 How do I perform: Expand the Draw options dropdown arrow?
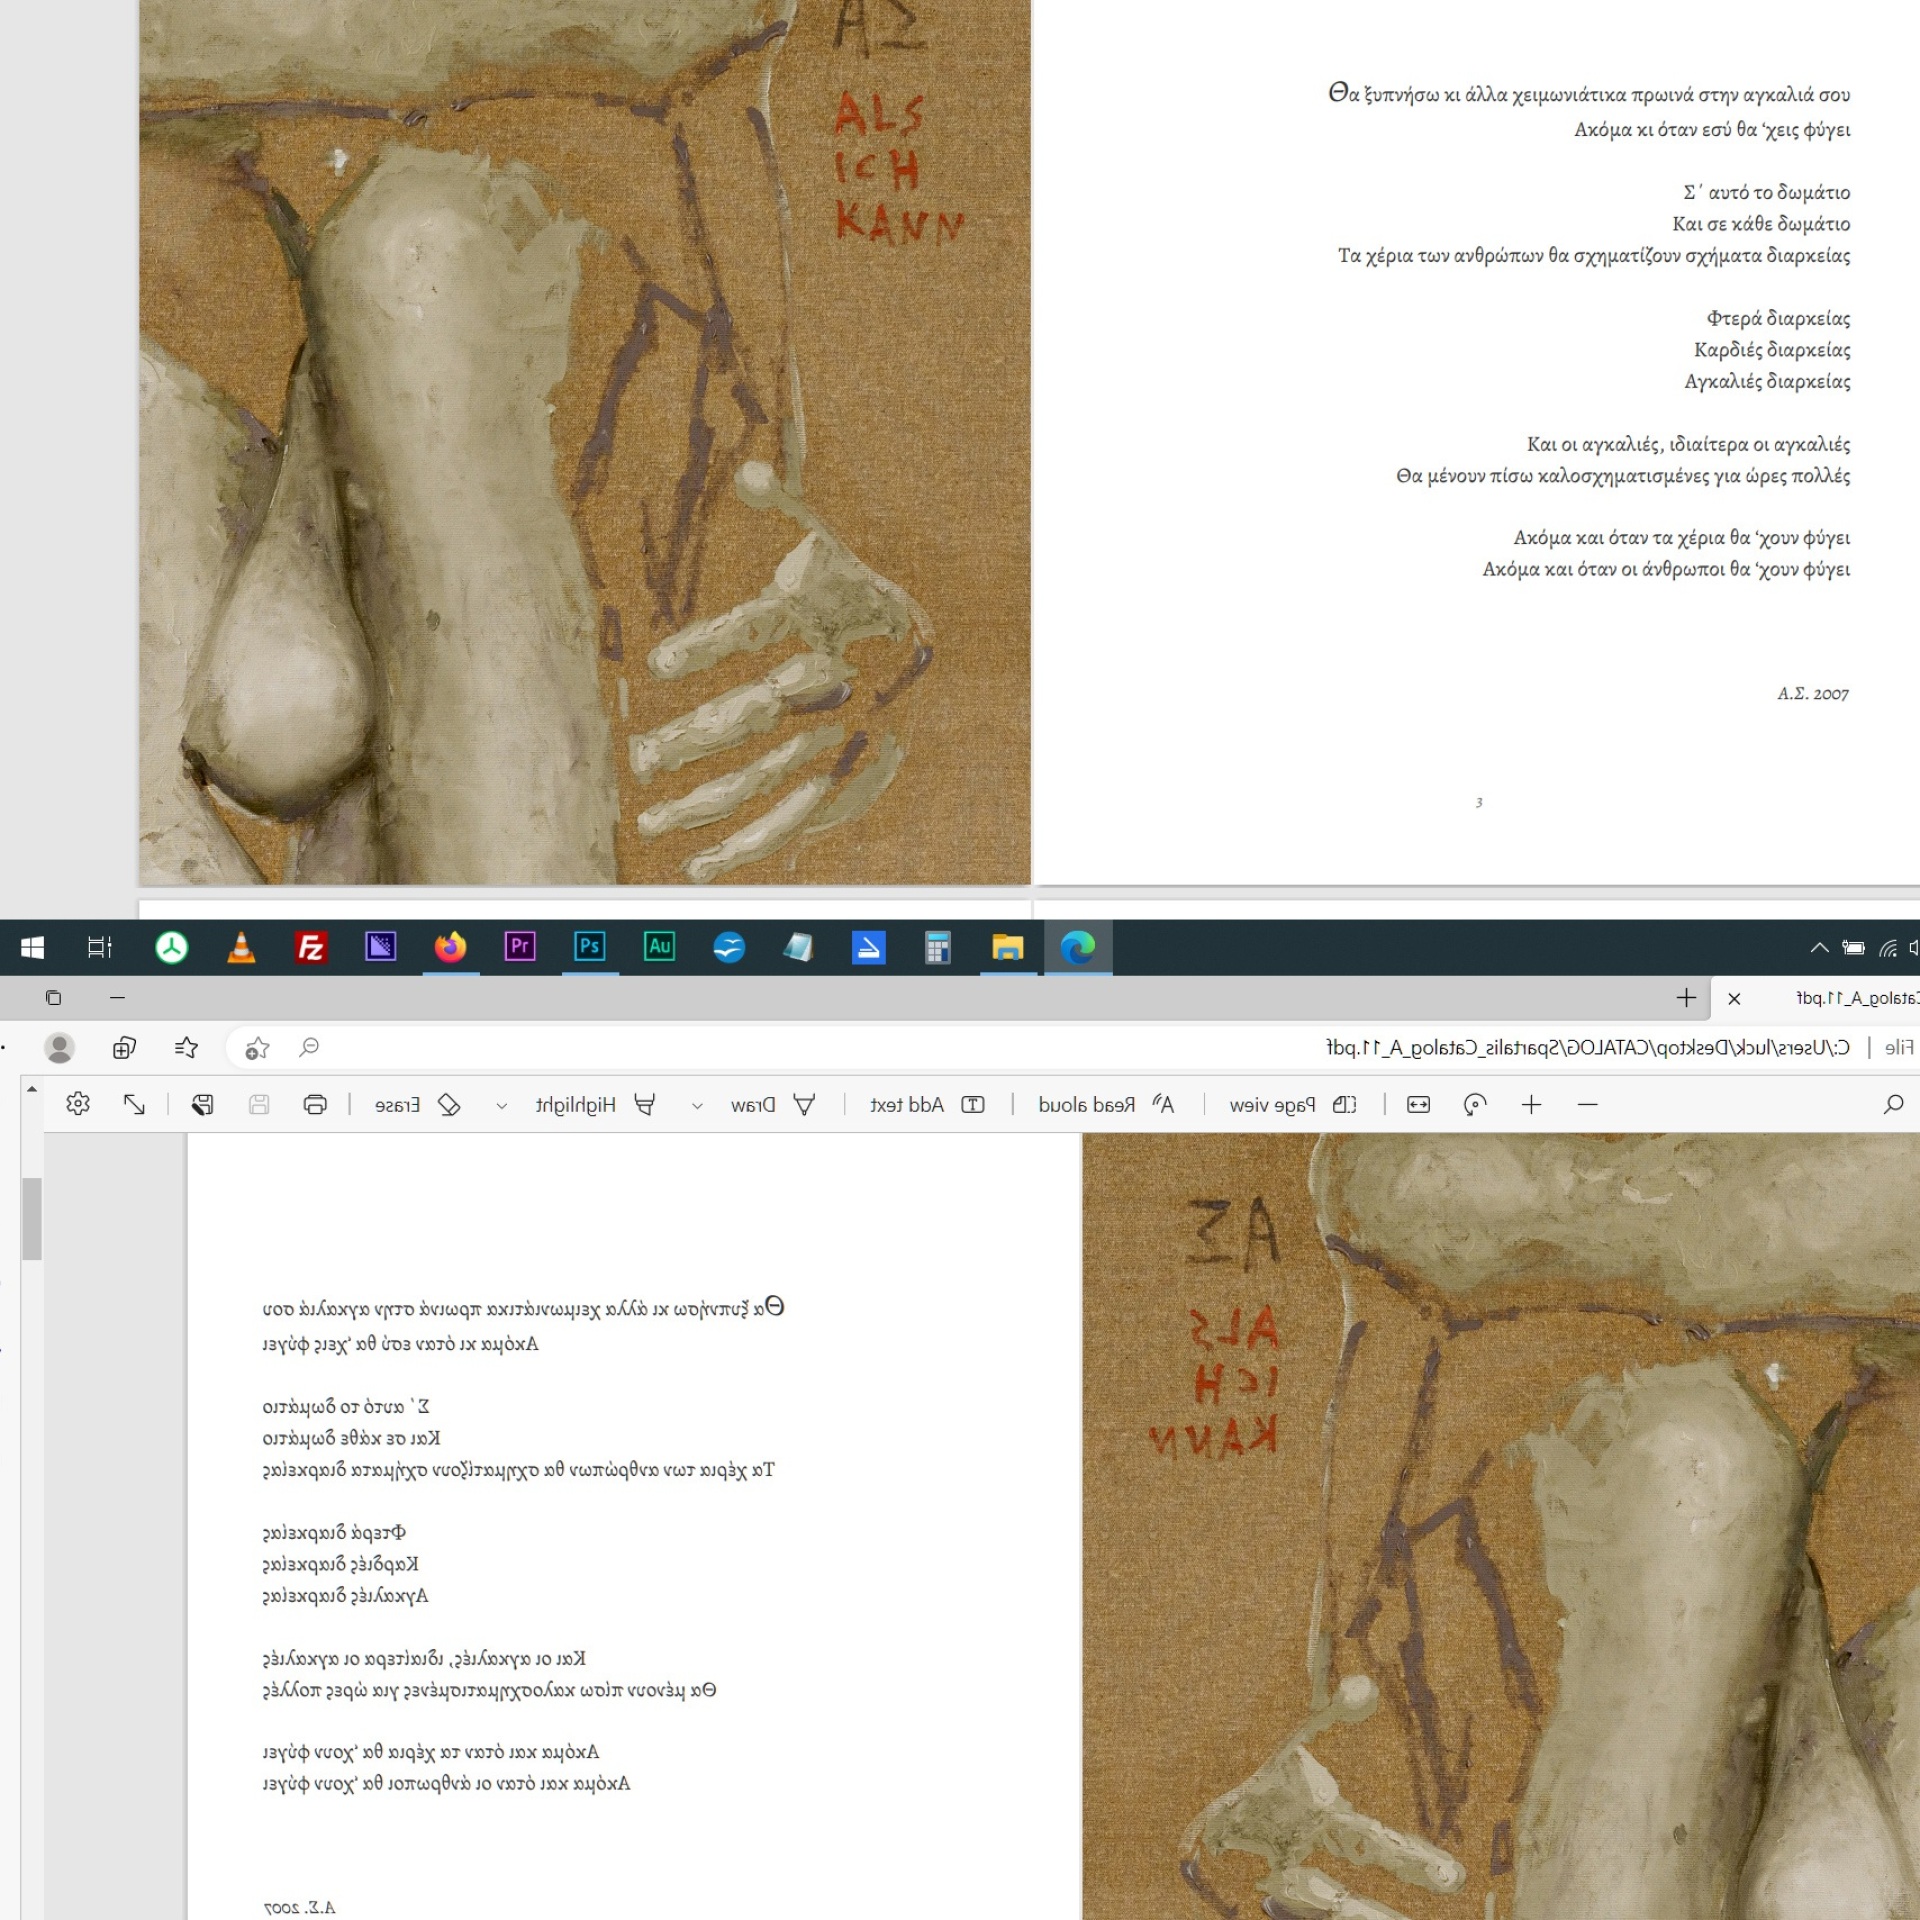[x=697, y=1105]
